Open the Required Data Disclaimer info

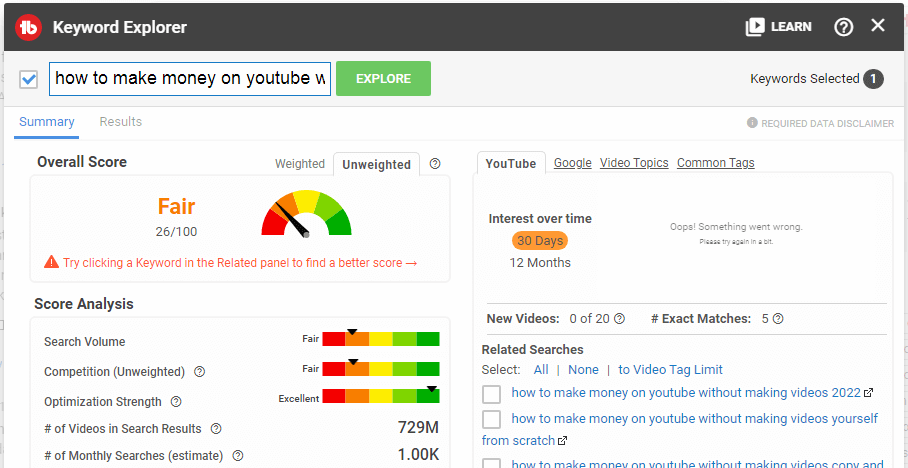(x=821, y=123)
